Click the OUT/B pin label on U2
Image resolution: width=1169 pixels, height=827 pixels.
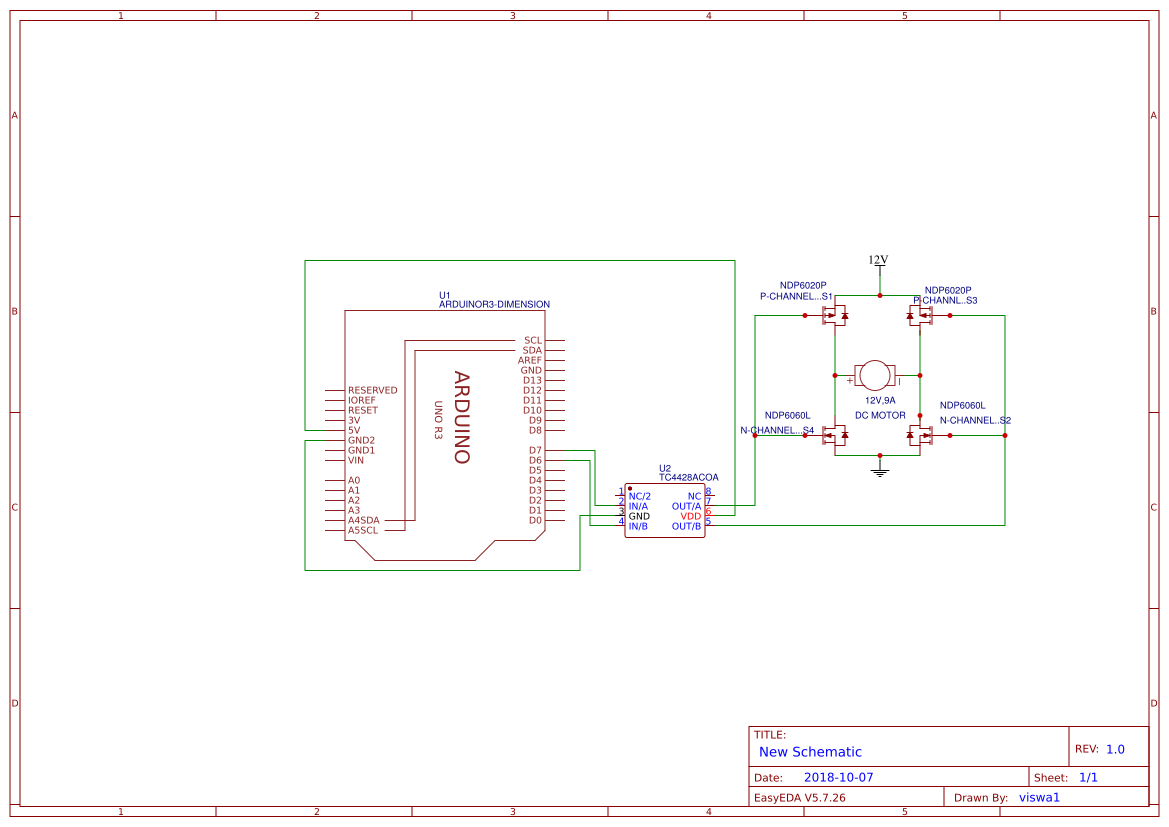click(687, 526)
